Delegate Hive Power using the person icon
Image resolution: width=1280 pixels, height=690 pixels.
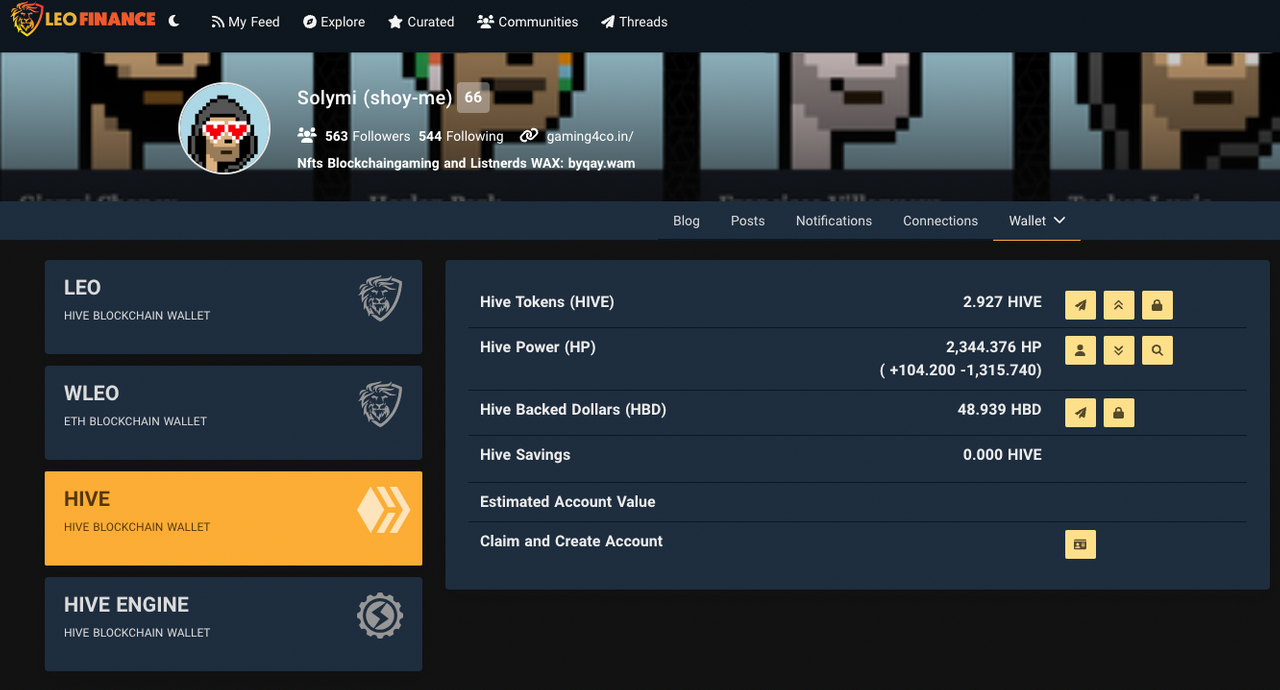[1080, 350]
